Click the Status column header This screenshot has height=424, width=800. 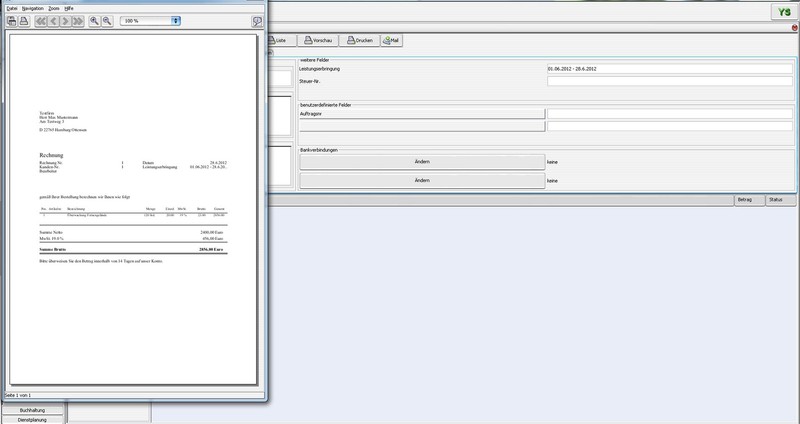[x=781, y=200]
